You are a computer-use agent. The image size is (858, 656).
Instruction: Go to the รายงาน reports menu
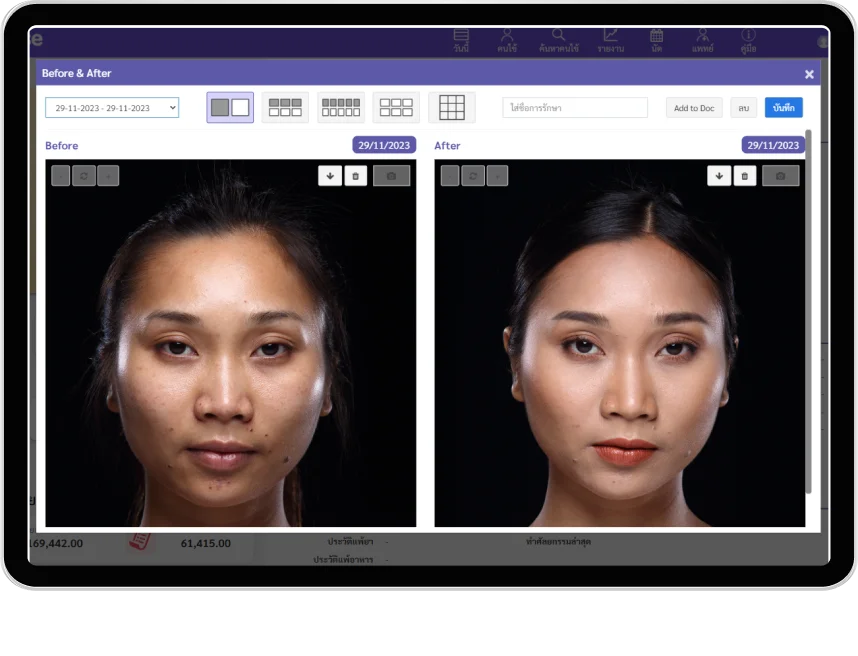click(610, 41)
